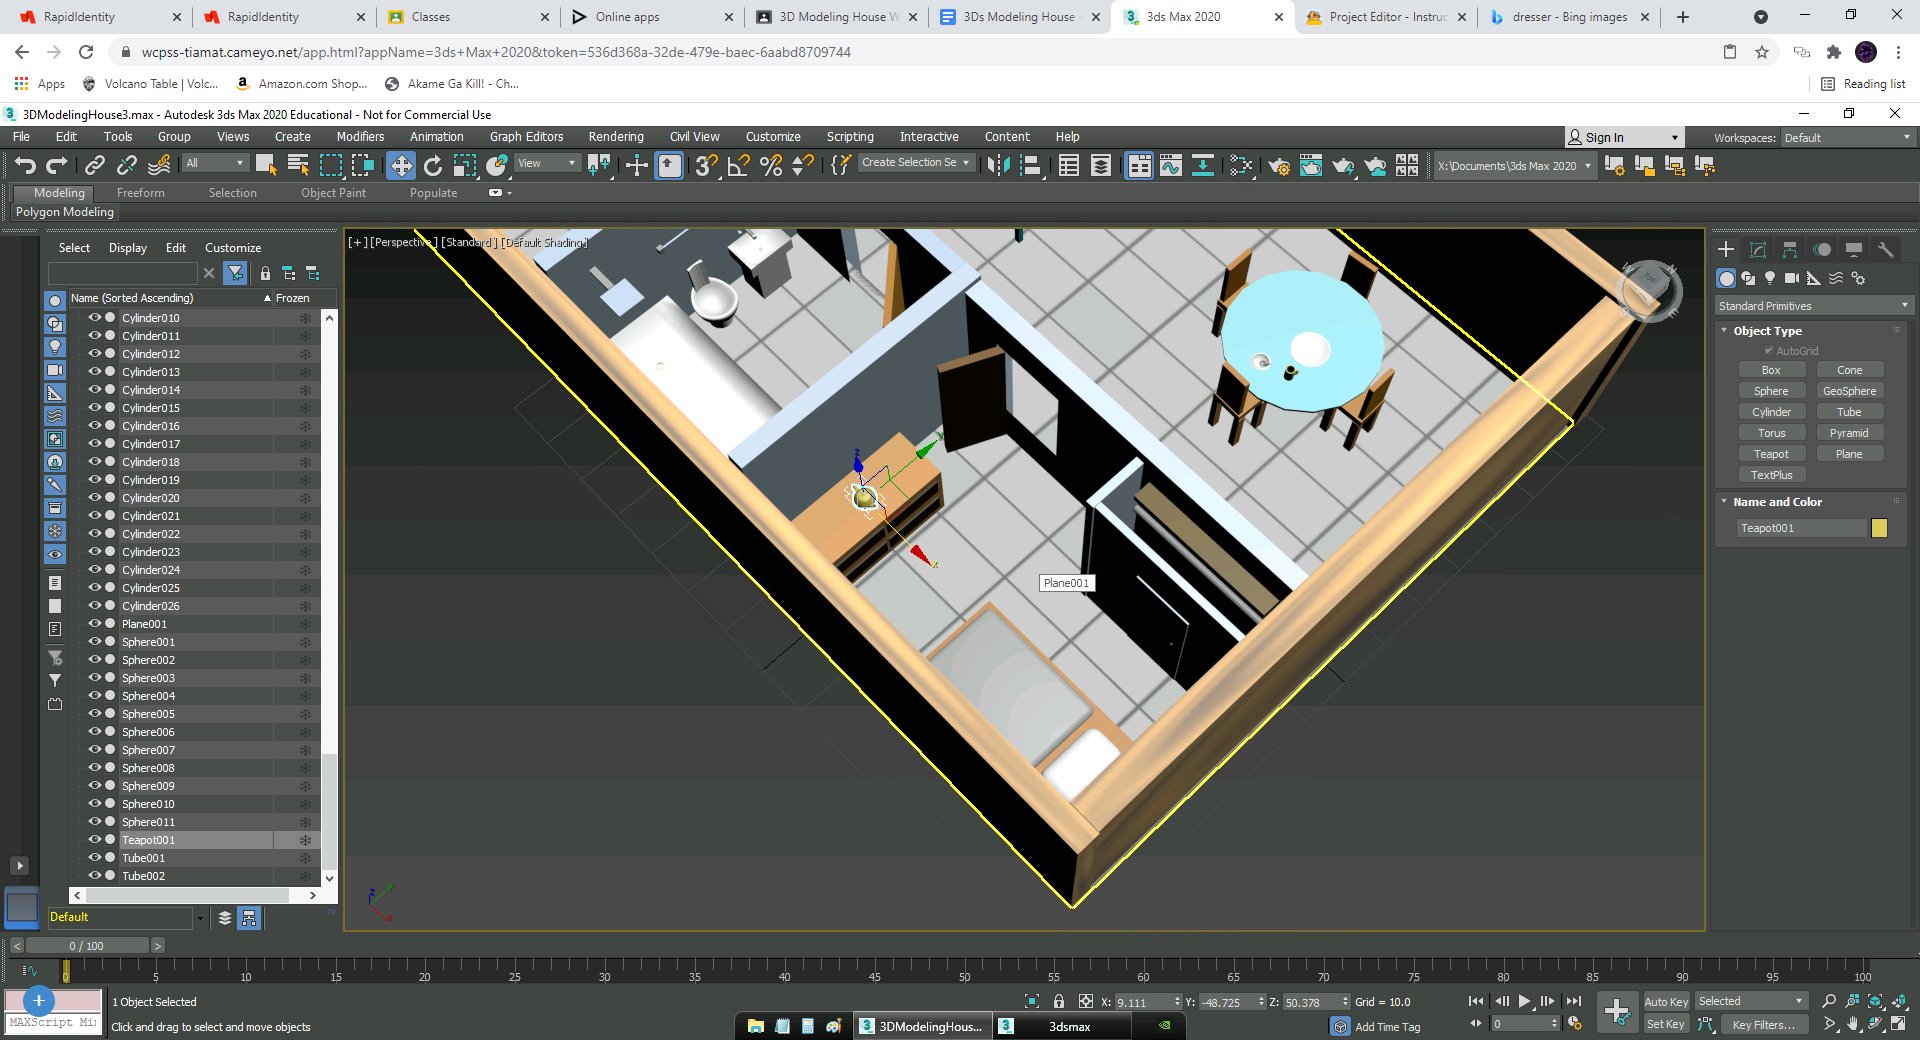Select the Rotate tool

click(433, 165)
